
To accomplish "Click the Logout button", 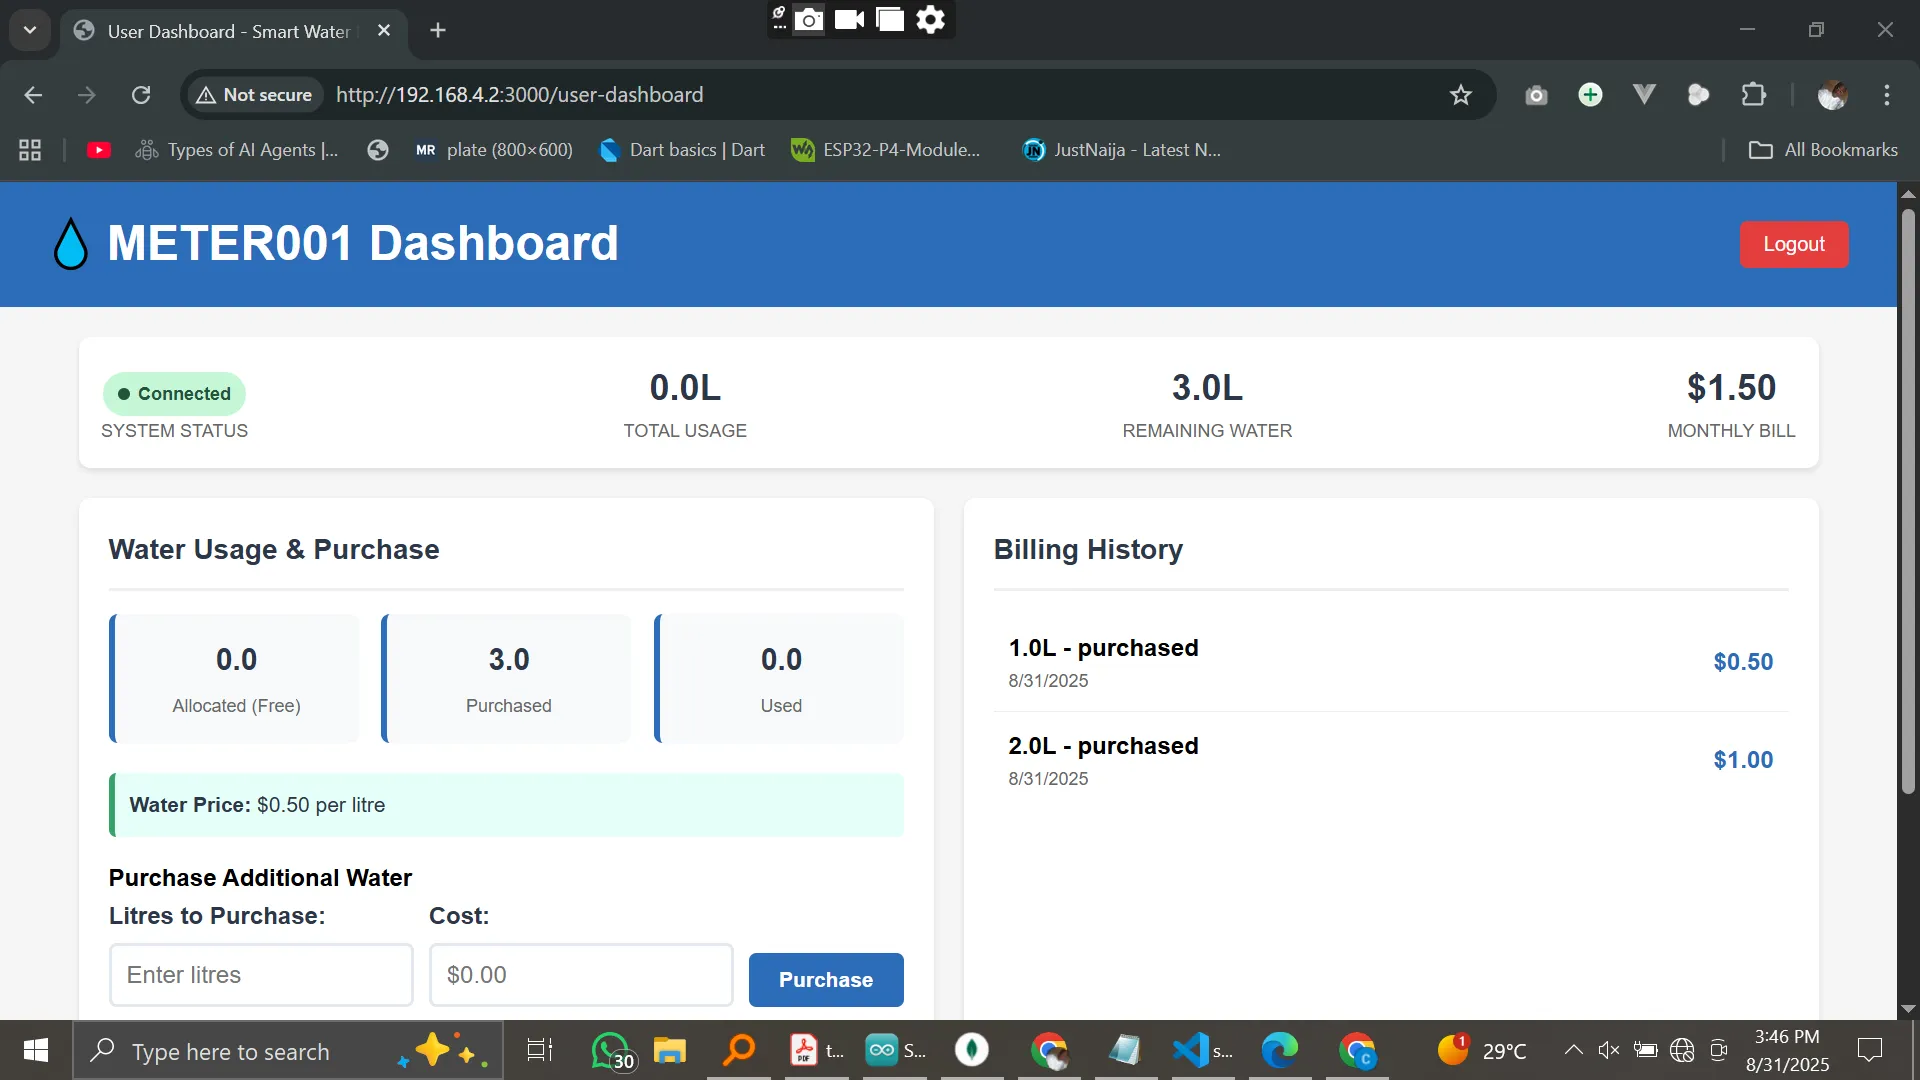I will [1793, 244].
